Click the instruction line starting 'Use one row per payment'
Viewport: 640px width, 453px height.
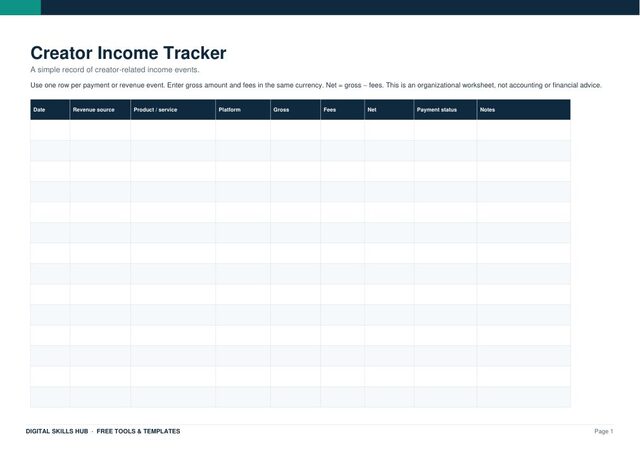pyautogui.click(x=316, y=85)
